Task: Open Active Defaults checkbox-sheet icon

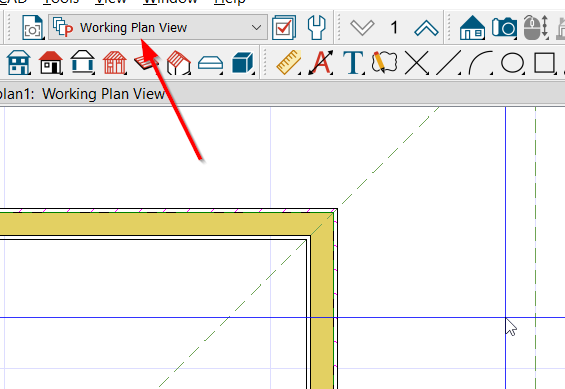Action: tap(284, 27)
